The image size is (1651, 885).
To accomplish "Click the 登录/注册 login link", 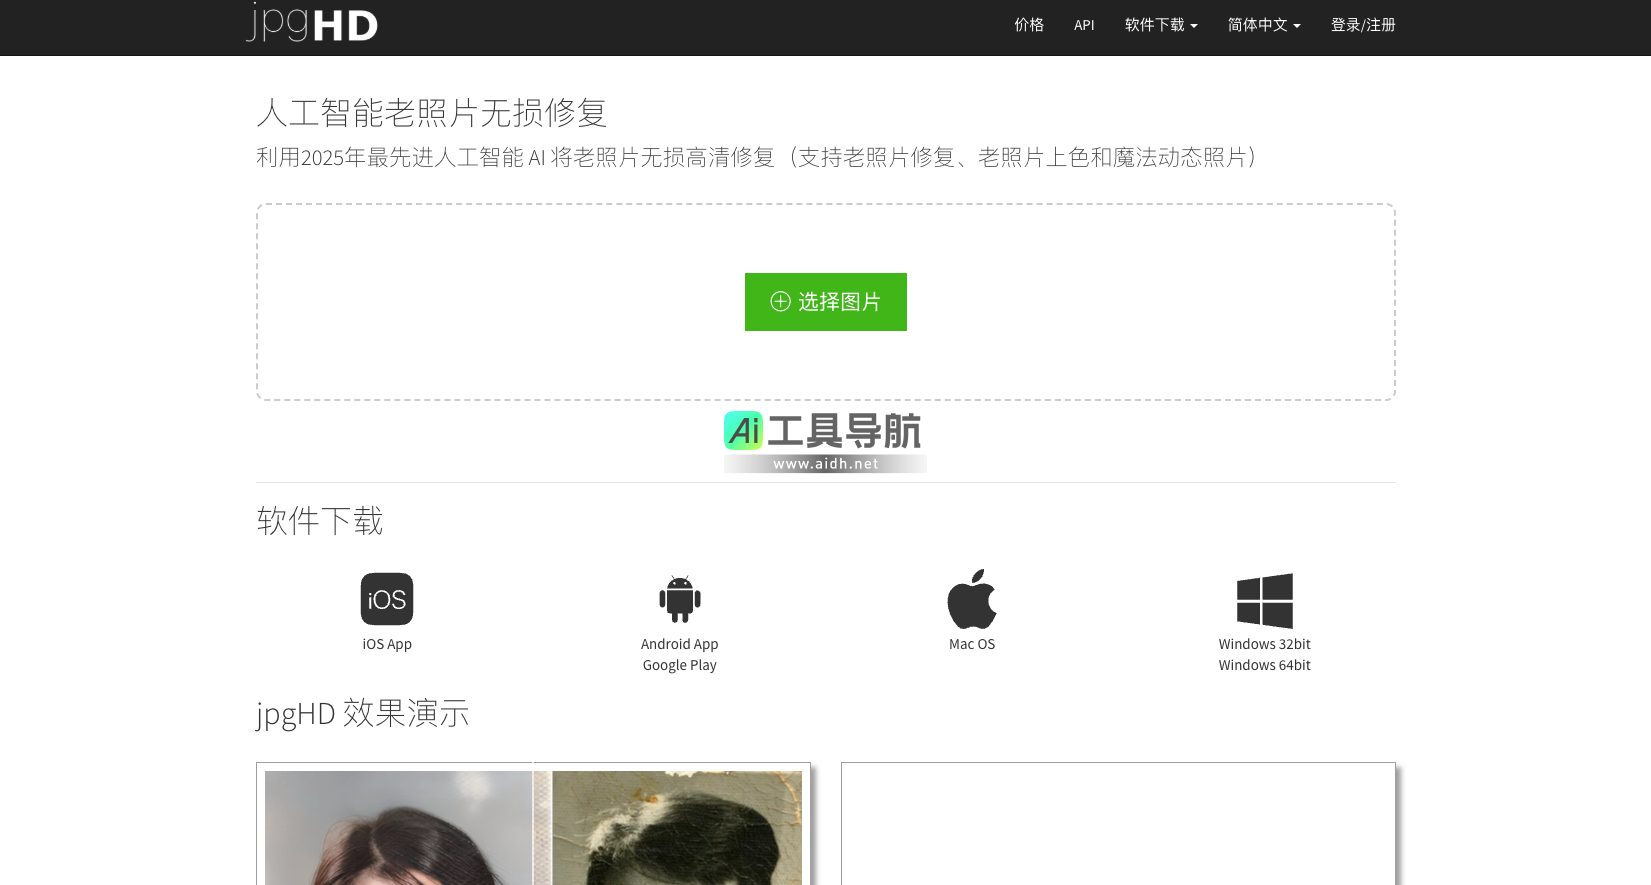I will [1362, 25].
